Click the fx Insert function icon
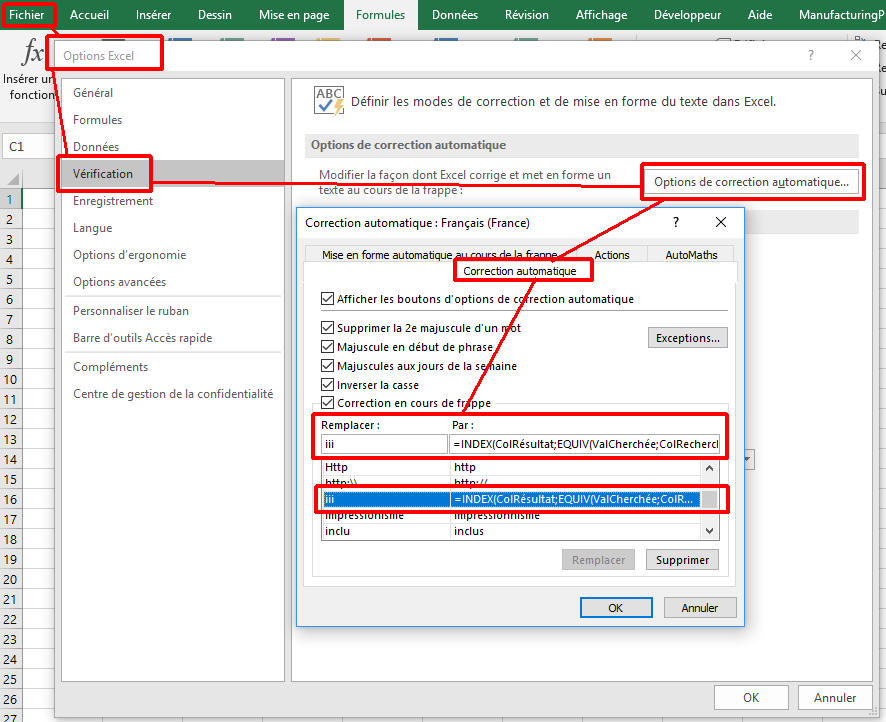Viewport: 886px width, 722px height. pos(32,54)
